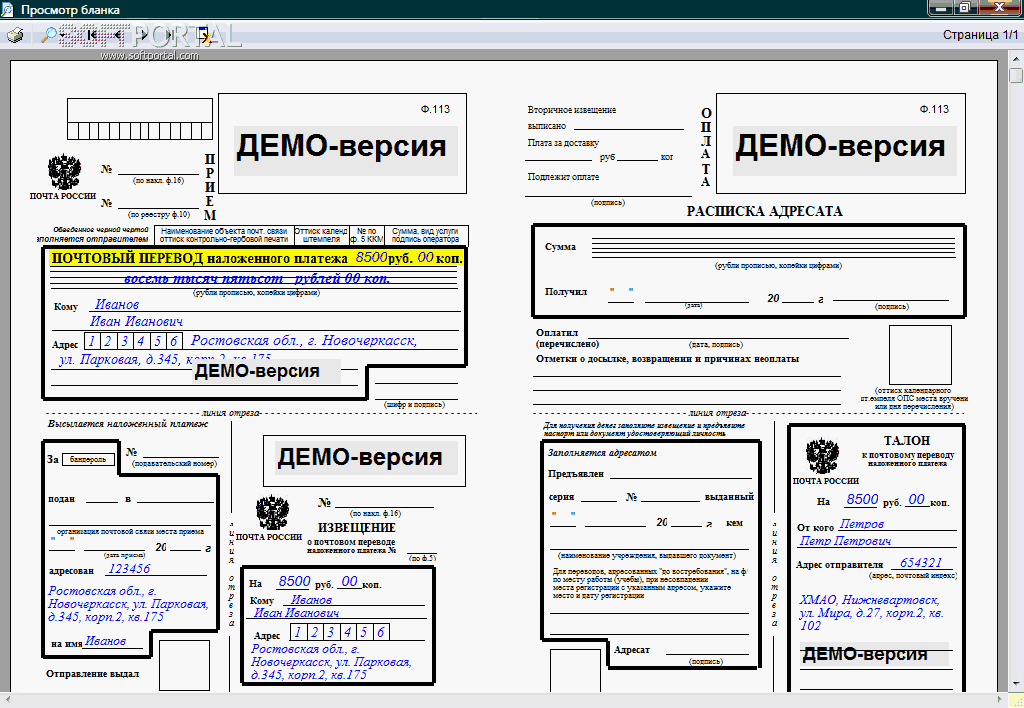Click sender surname 'Петров' in the talon

point(861,524)
